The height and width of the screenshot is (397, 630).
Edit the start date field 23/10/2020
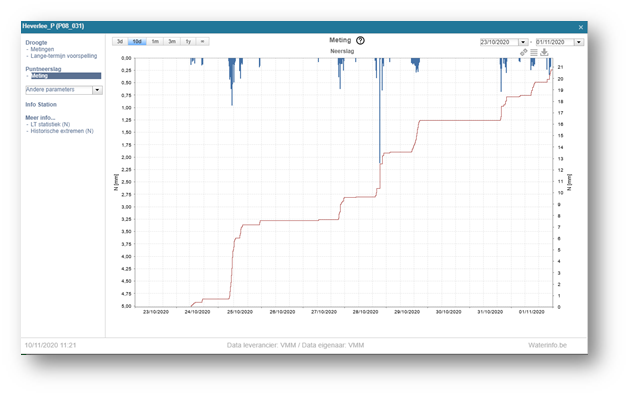point(499,42)
